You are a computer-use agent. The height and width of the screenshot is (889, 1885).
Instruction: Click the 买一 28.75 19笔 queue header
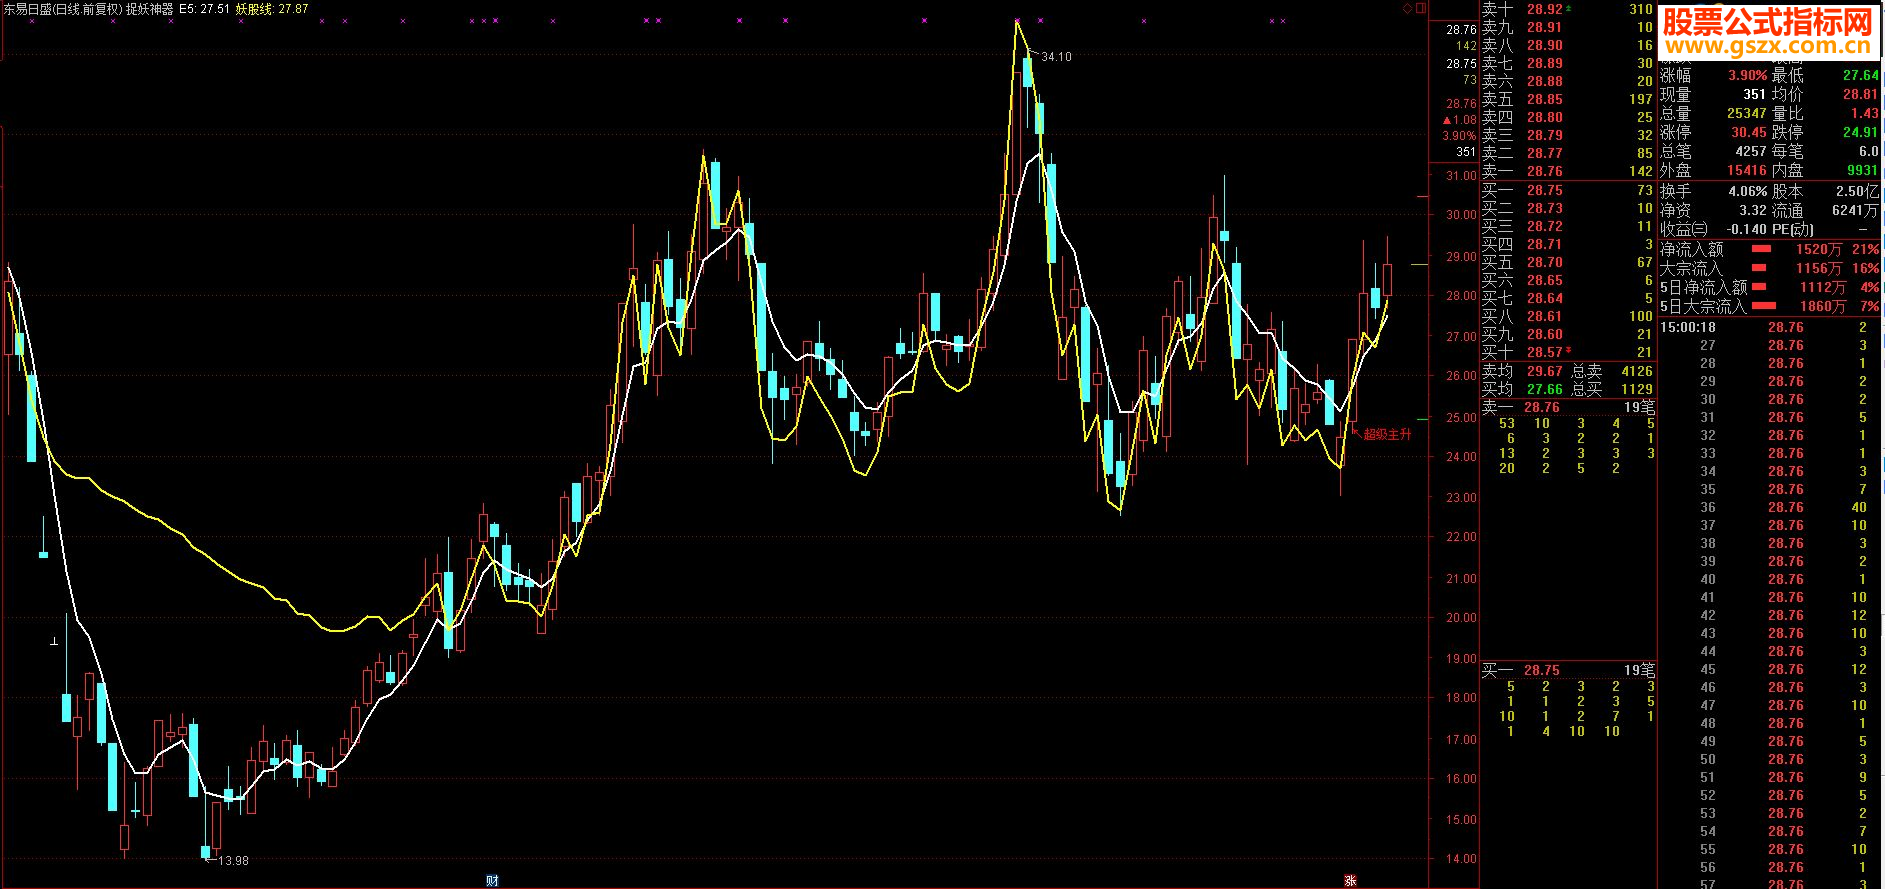[x=1567, y=670]
